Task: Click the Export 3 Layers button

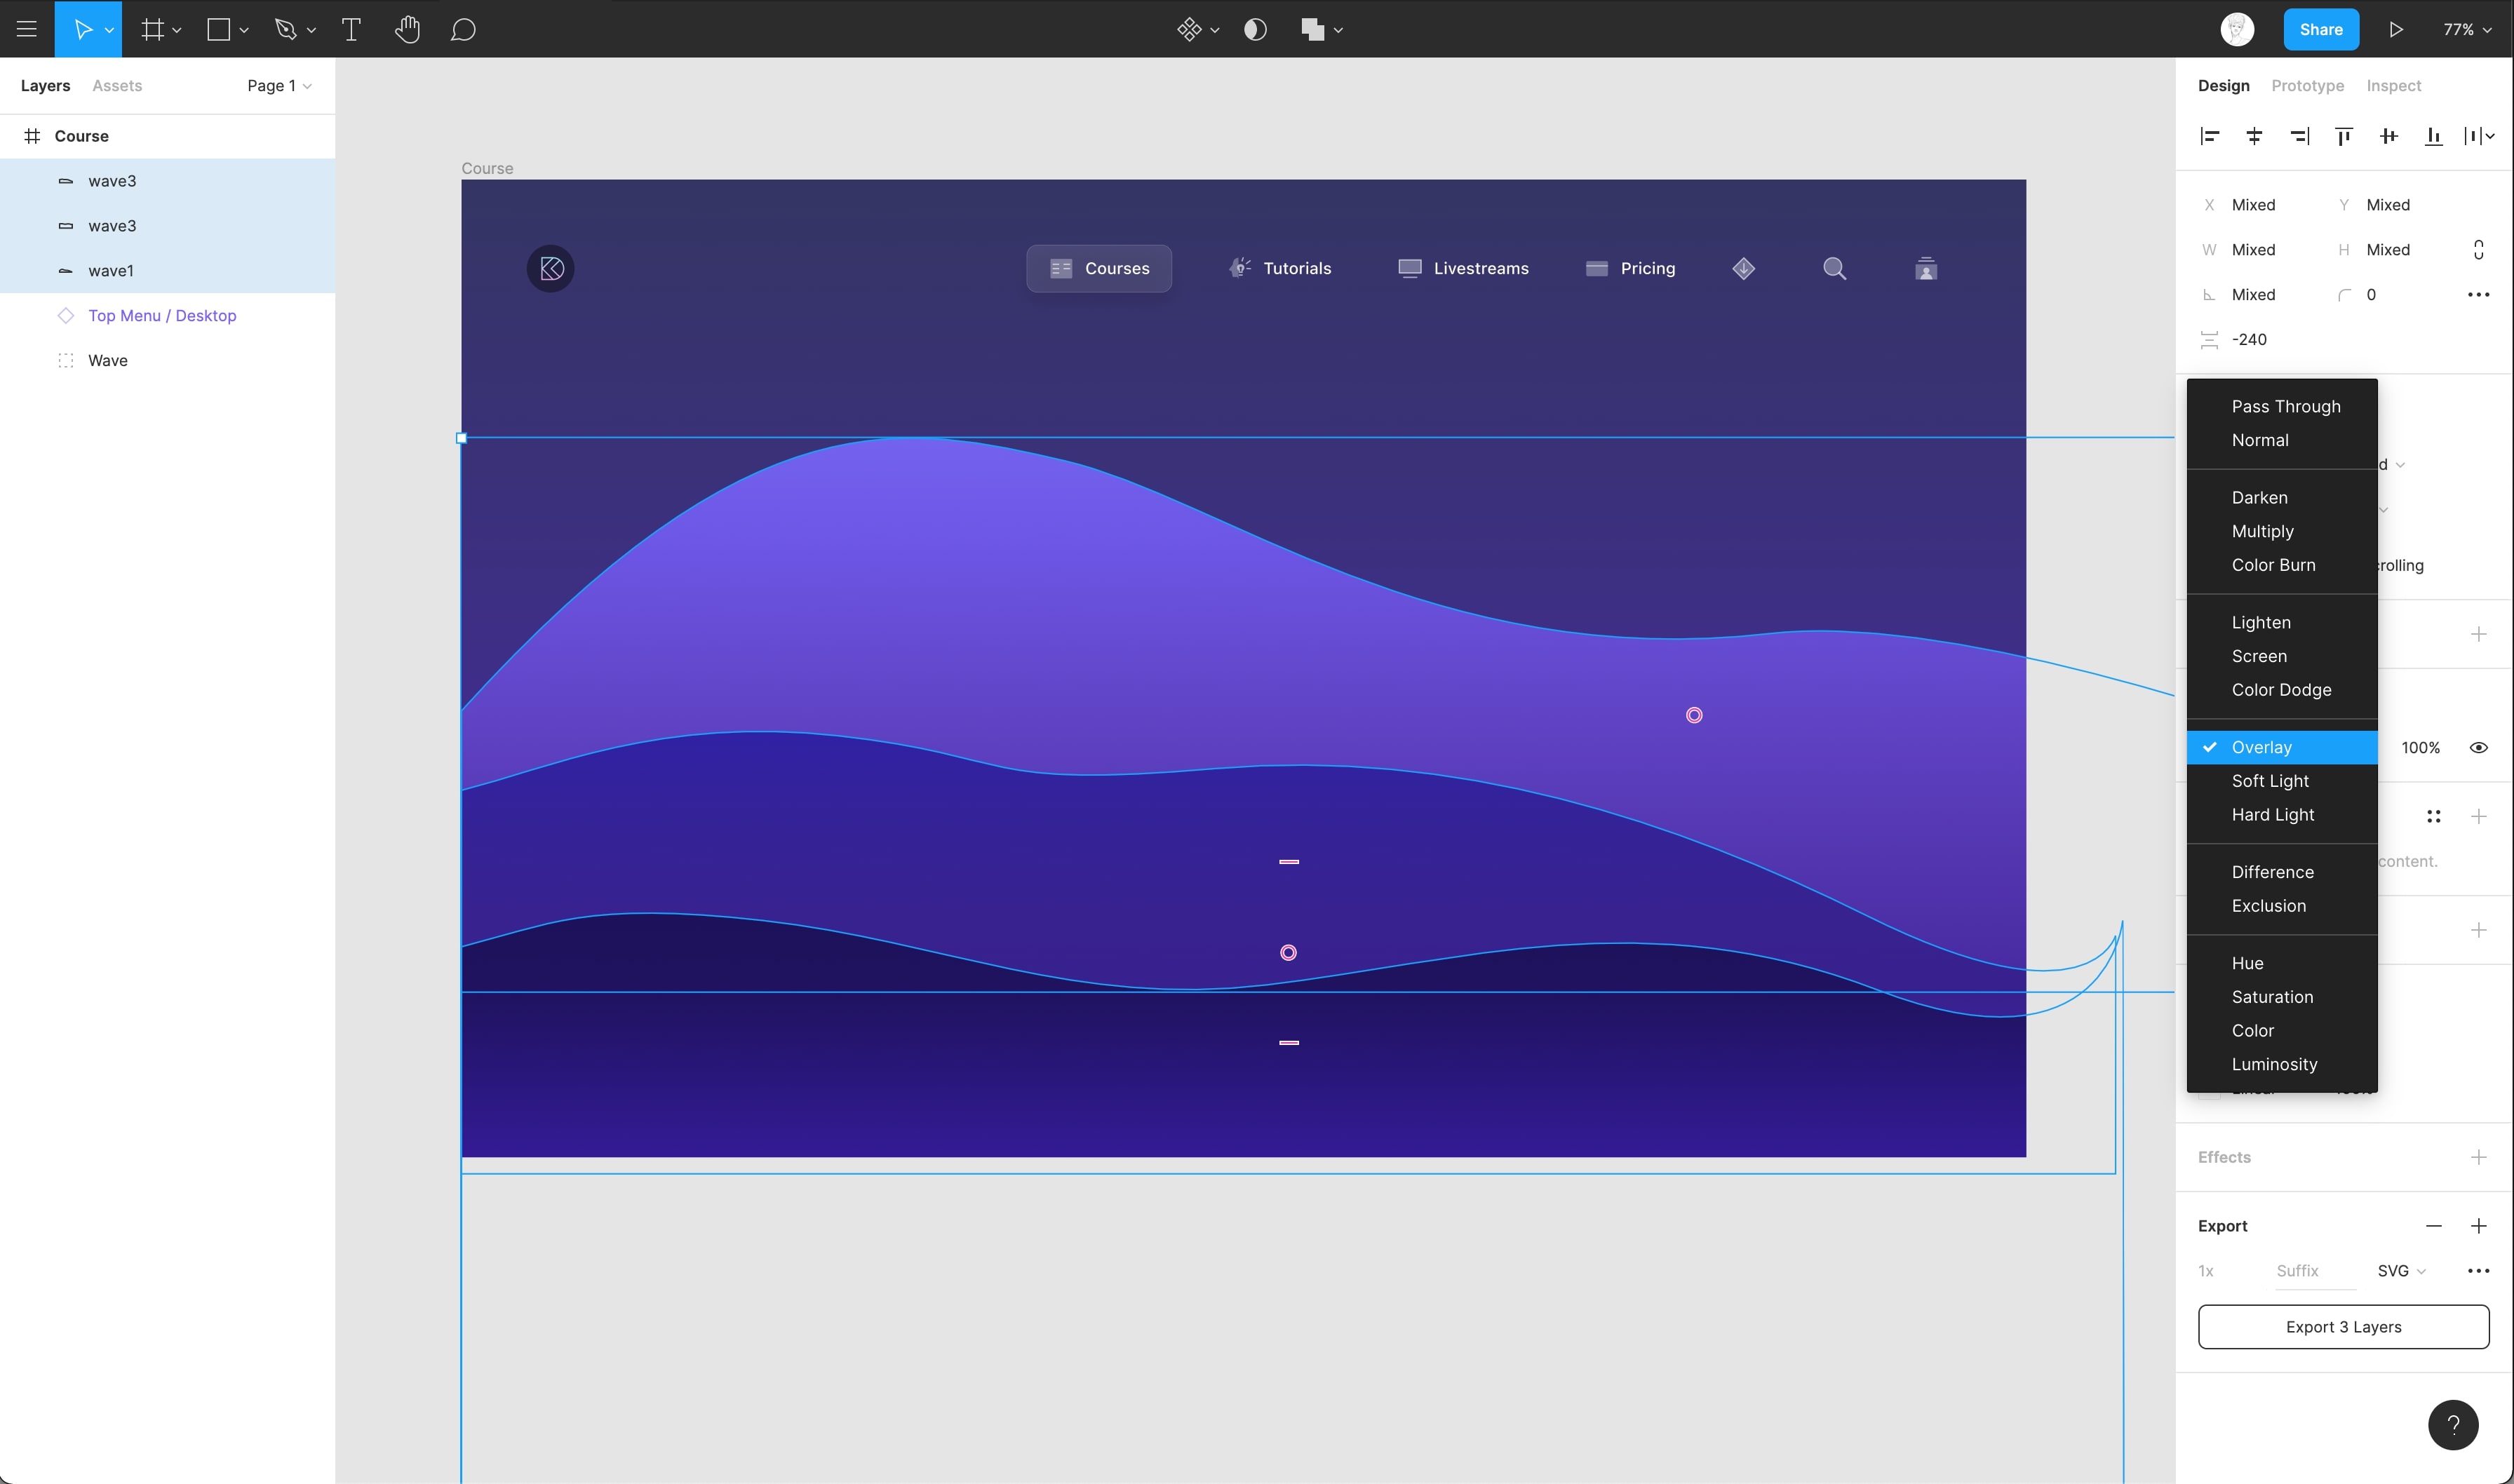Action: click(2342, 1327)
